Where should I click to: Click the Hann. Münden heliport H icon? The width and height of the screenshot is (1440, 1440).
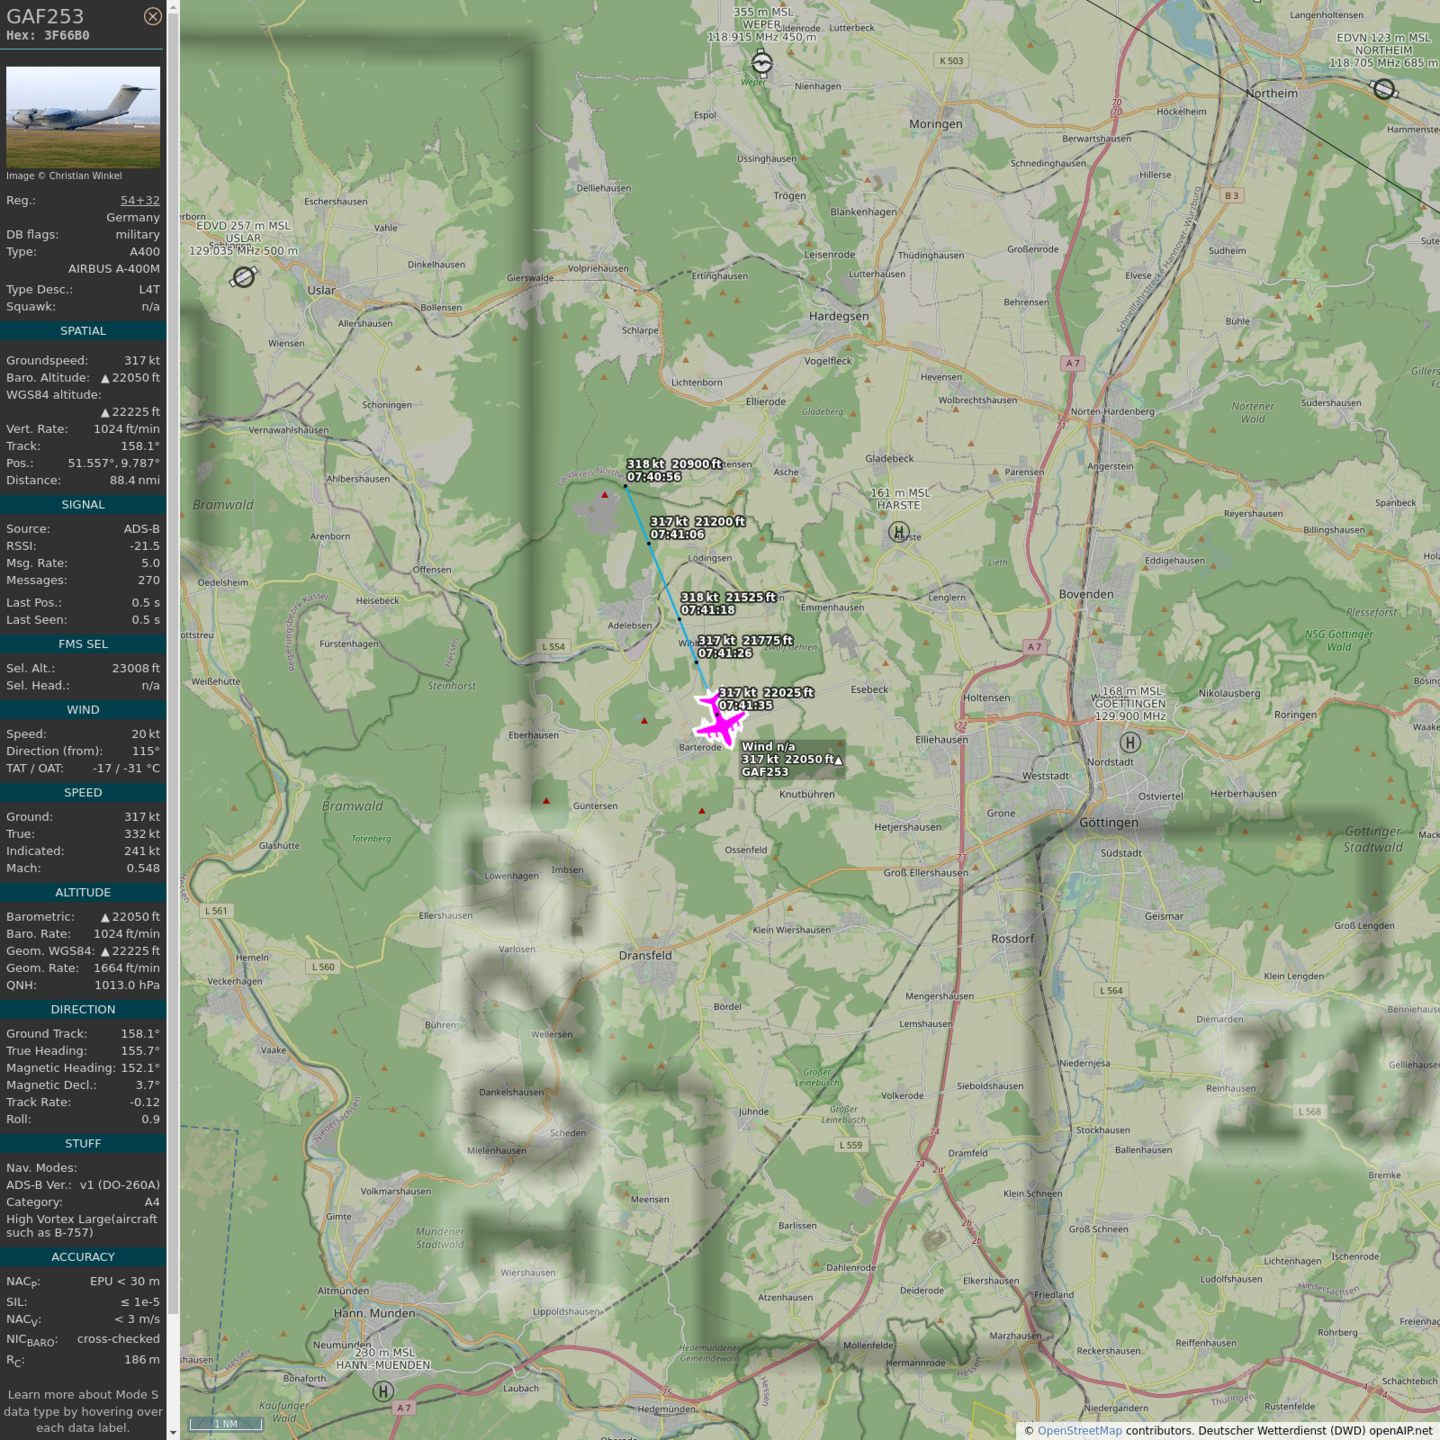(x=383, y=1391)
